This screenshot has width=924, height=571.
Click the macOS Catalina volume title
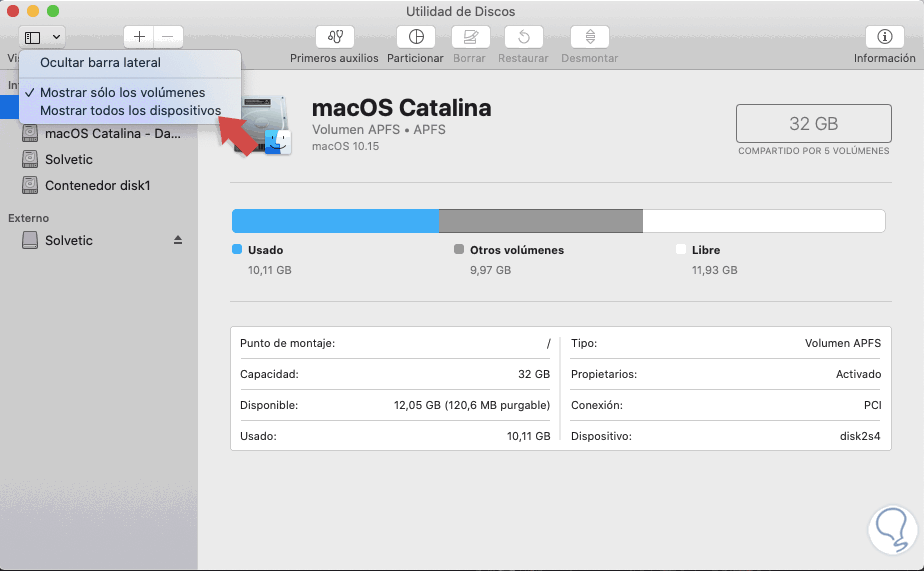(x=401, y=108)
